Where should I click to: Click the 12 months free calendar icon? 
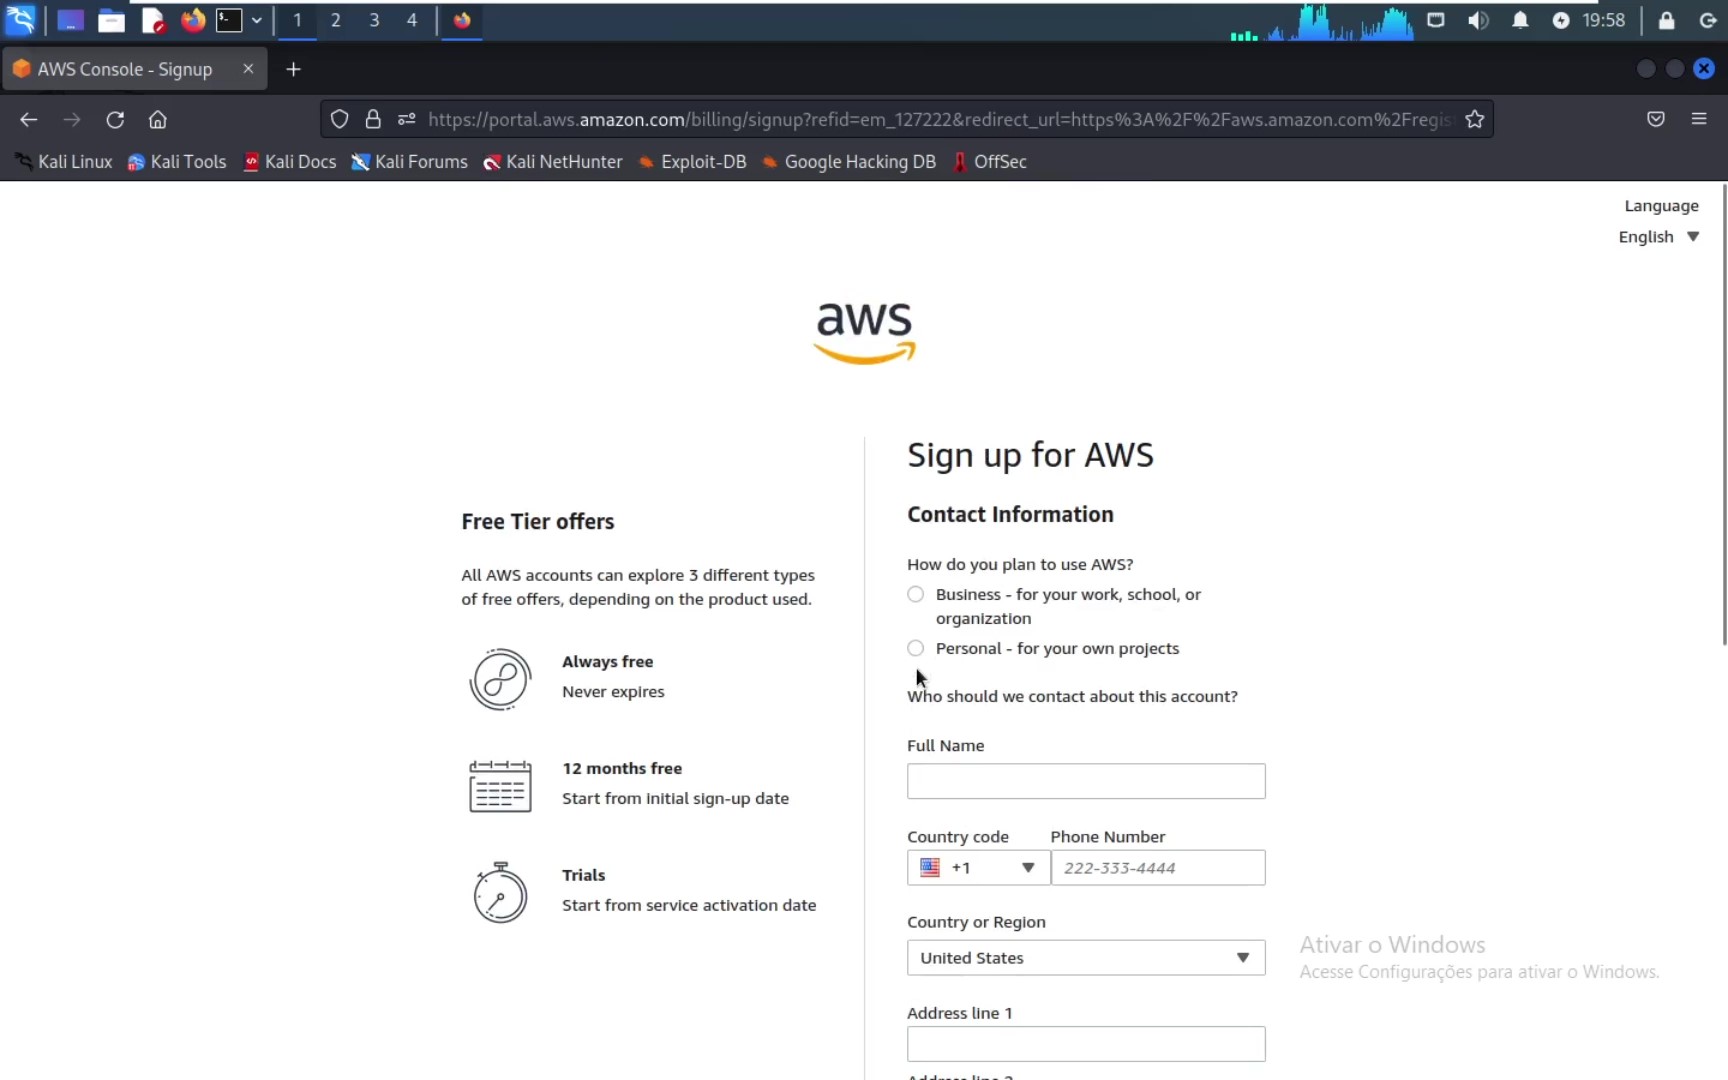point(500,786)
